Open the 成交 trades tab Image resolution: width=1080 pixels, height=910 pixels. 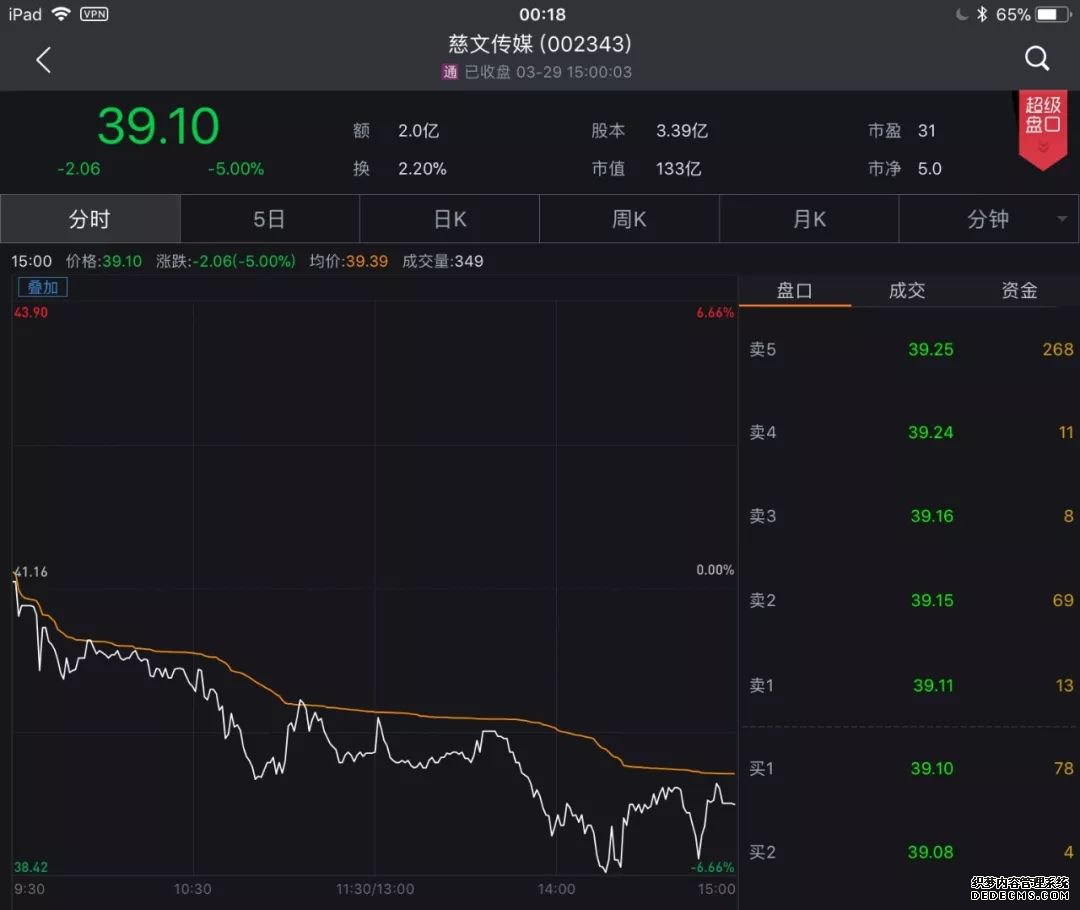coord(907,291)
